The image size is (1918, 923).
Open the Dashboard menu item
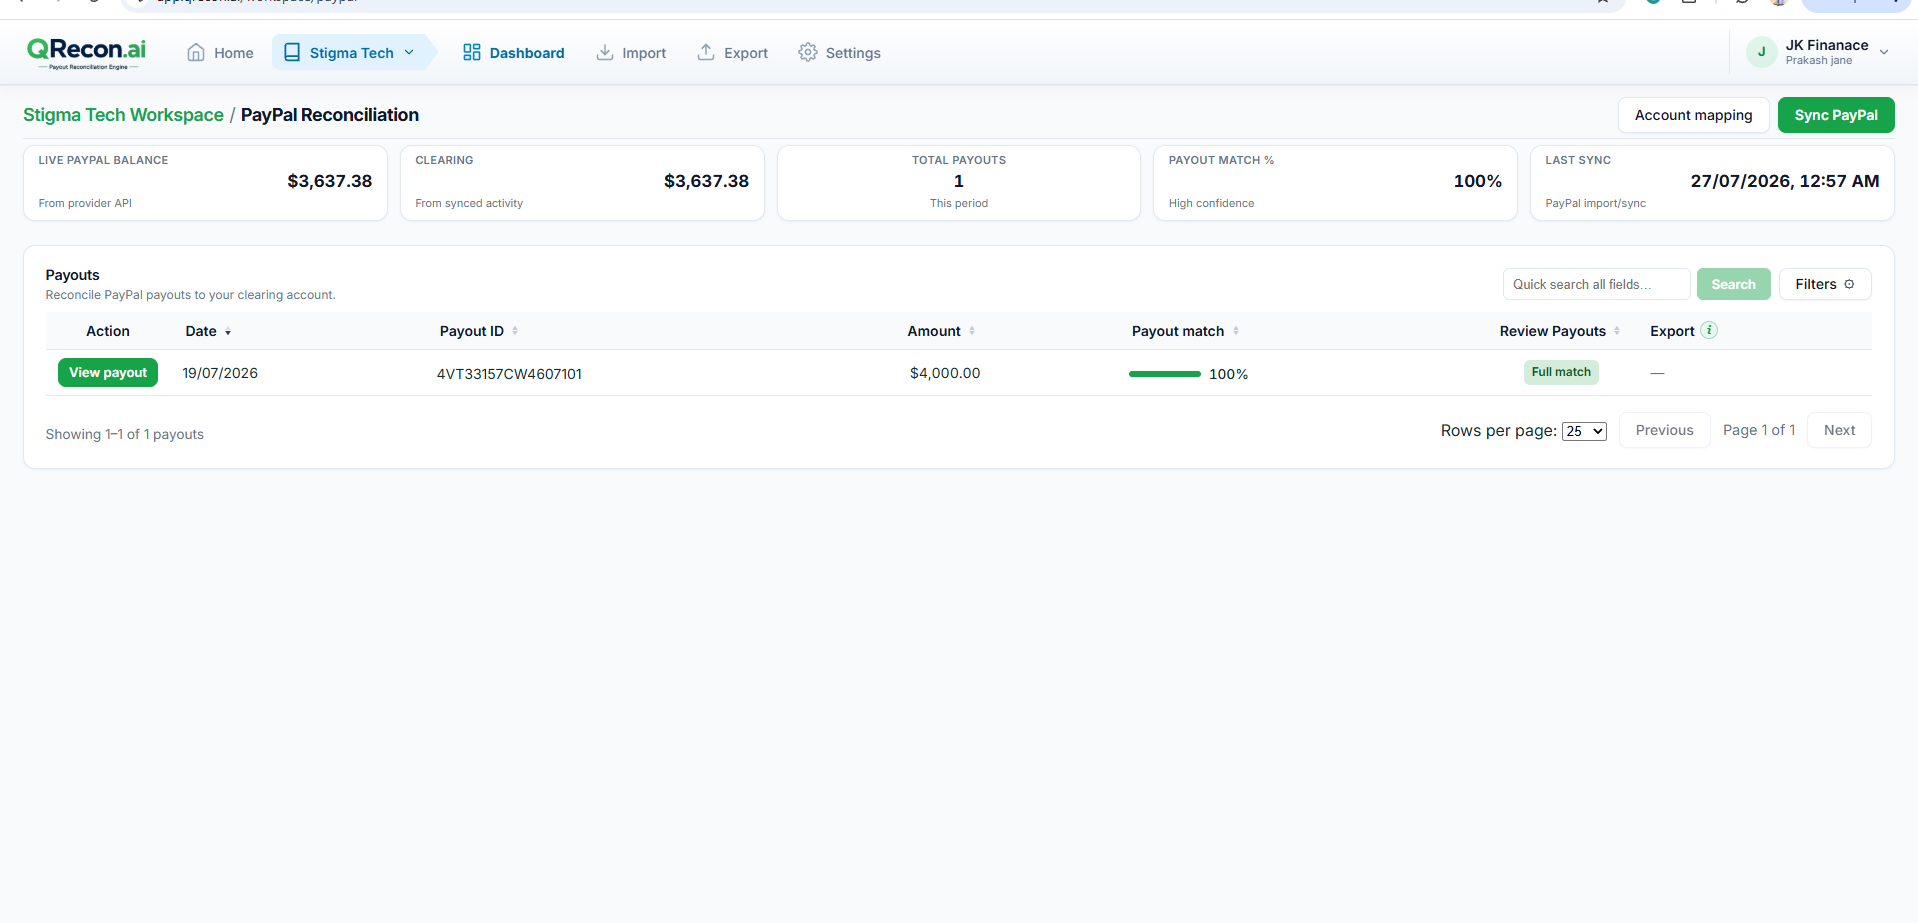[x=514, y=53]
